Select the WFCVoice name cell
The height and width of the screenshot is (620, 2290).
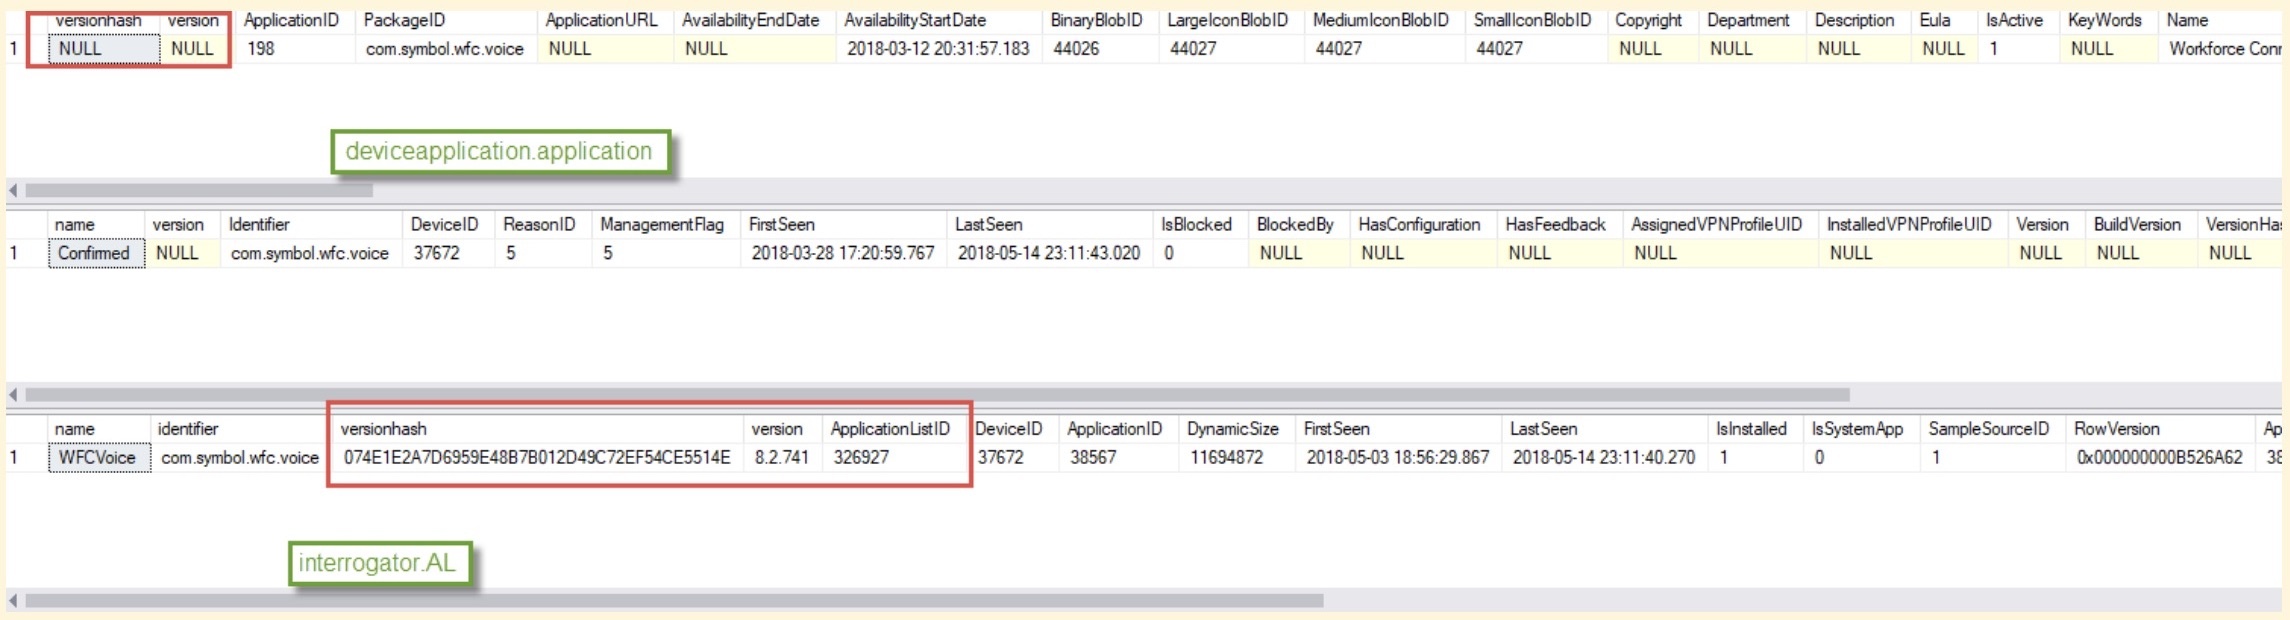pos(97,458)
